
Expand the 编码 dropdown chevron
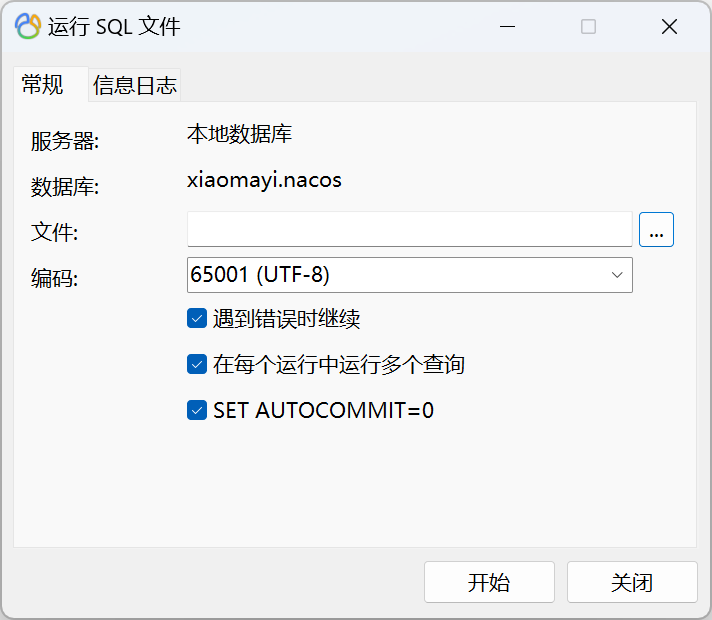click(x=617, y=275)
